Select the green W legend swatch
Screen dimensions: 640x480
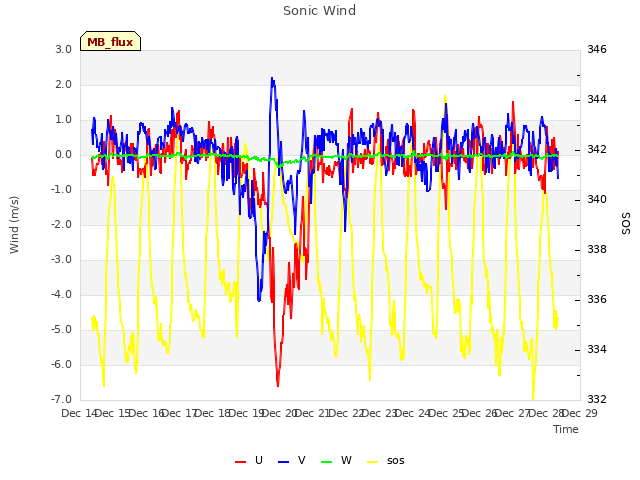[x=327, y=461]
